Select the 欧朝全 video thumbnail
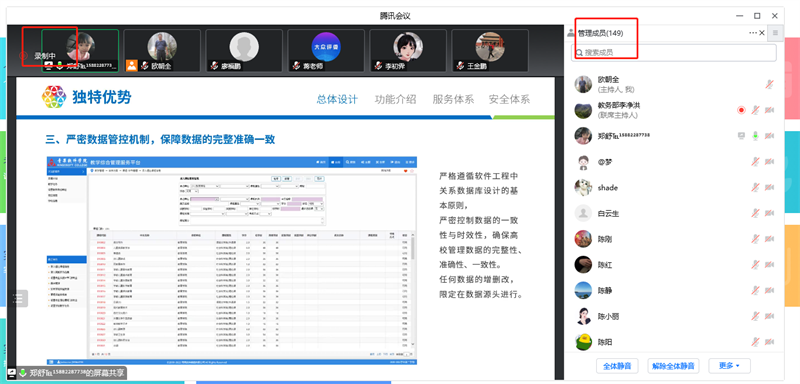 pos(162,50)
